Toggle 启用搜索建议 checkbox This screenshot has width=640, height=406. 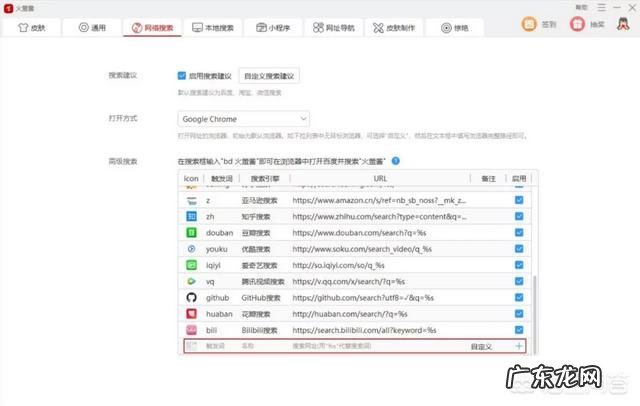point(182,76)
